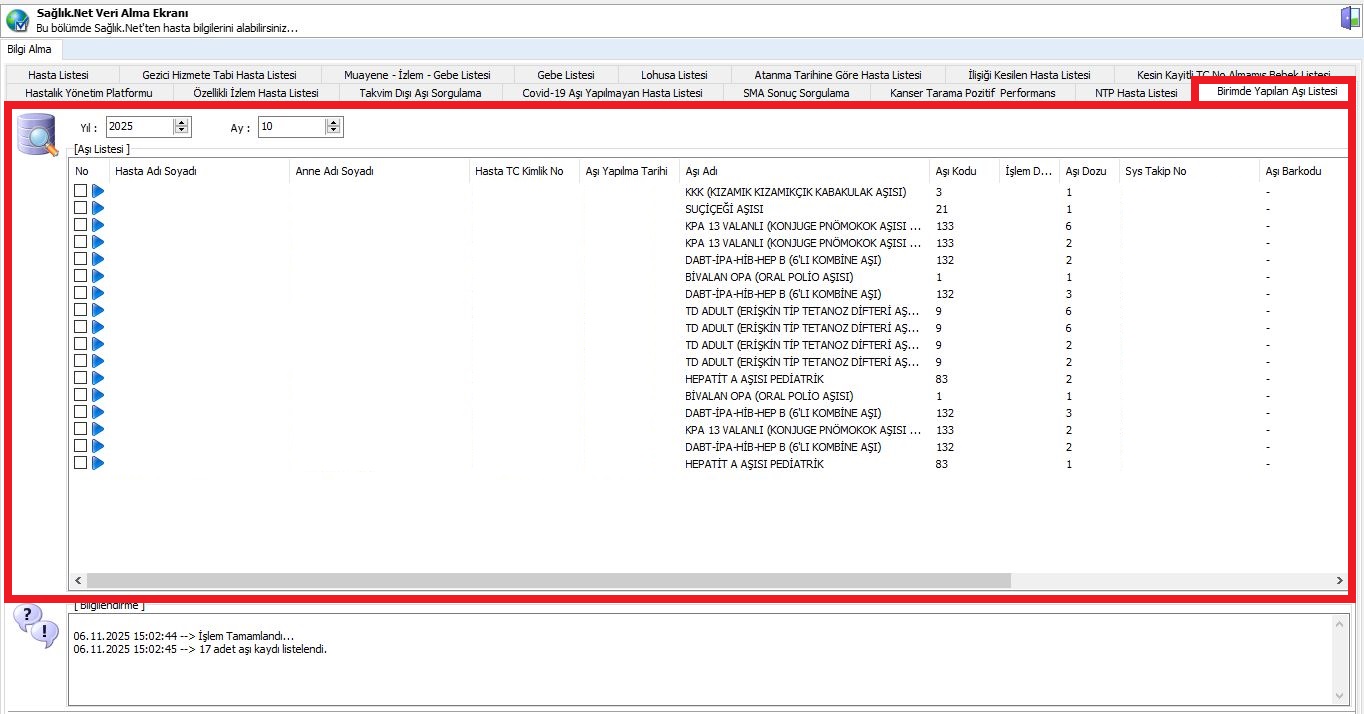Viewport: 1364px width, 714px height.
Task: Click the database search (query) icon
Action: pyautogui.click(x=38, y=135)
